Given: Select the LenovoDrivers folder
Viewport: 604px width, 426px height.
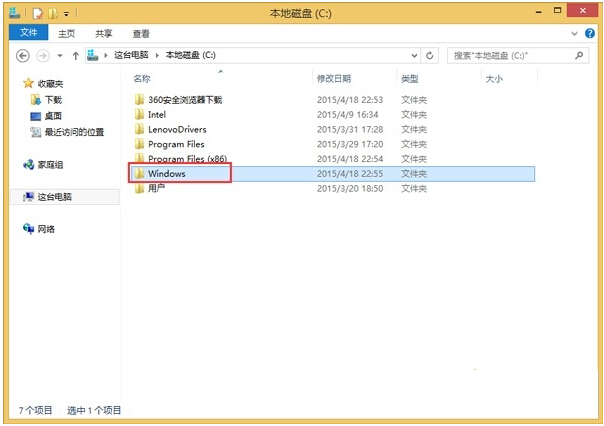Looking at the screenshot, I should coord(176,130).
